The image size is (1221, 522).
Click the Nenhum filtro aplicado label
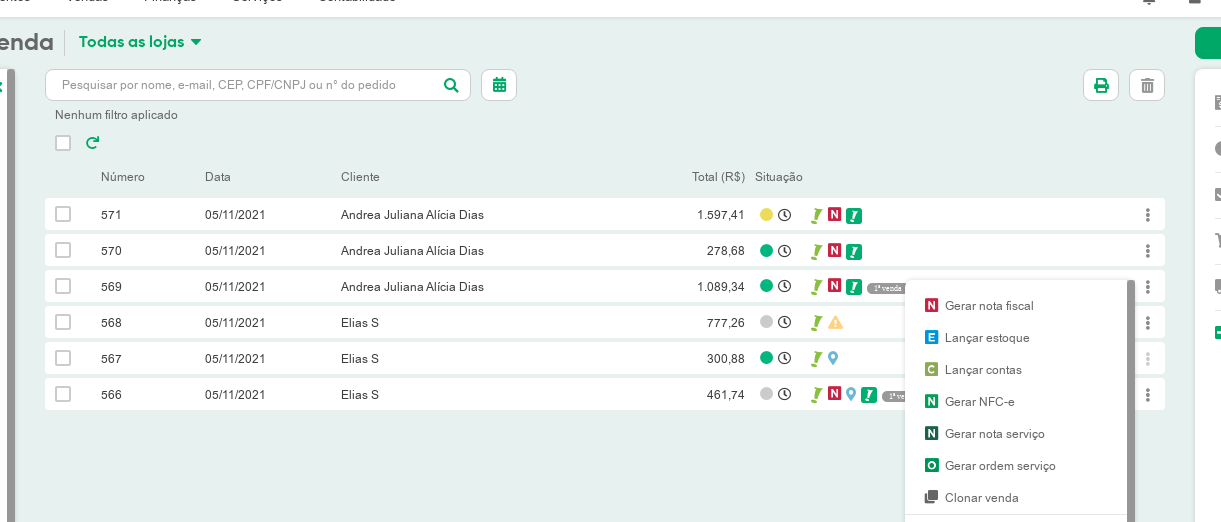click(x=116, y=115)
